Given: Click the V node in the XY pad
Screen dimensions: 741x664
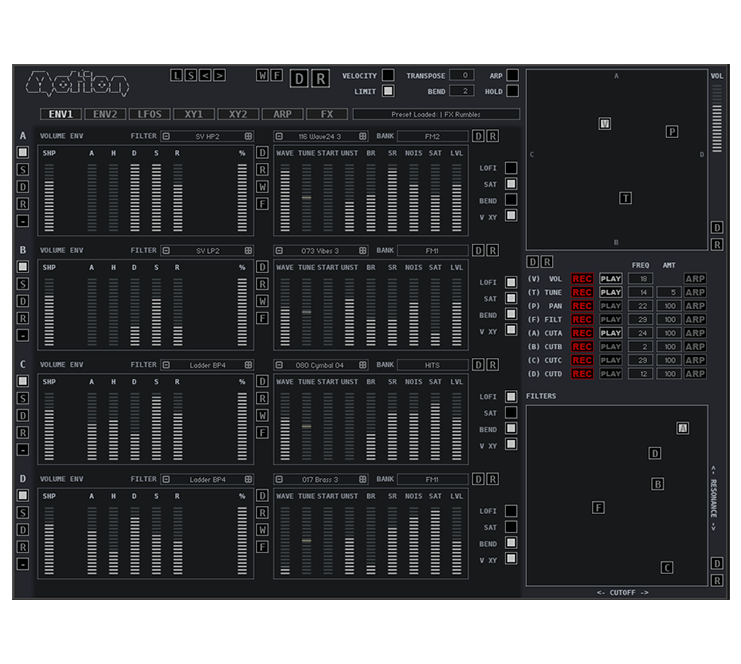Looking at the screenshot, I should (604, 124).
